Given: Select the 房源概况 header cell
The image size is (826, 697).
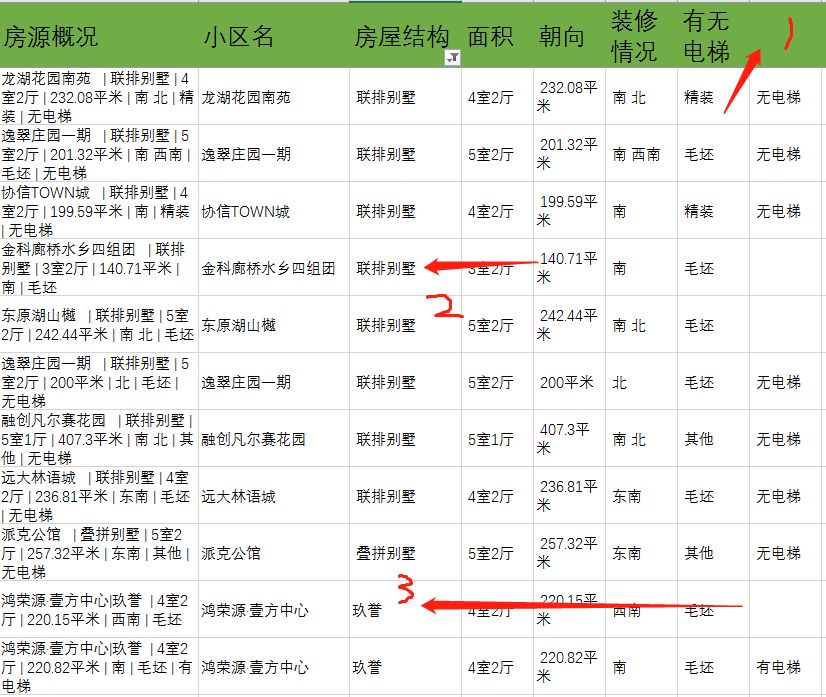Looking at the screenshot, I should click(x=99, y=35).
